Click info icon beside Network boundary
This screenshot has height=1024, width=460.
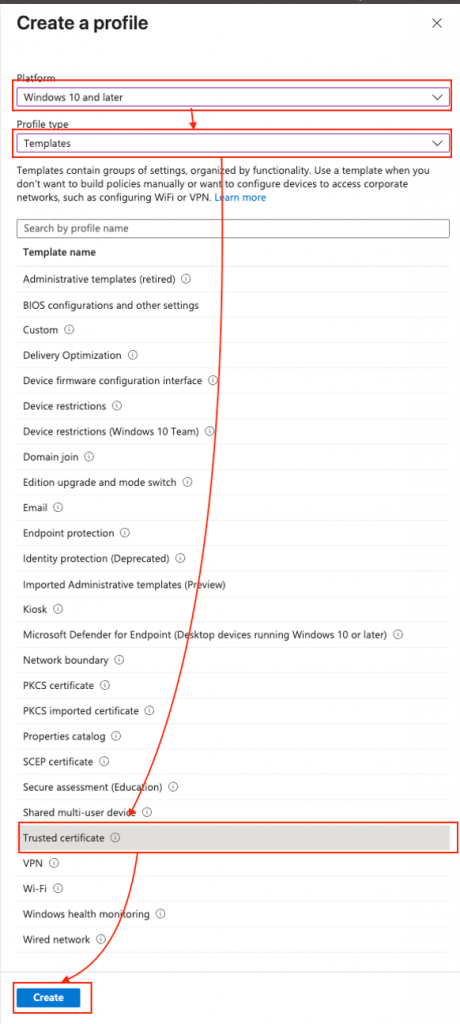coord(120,660)
